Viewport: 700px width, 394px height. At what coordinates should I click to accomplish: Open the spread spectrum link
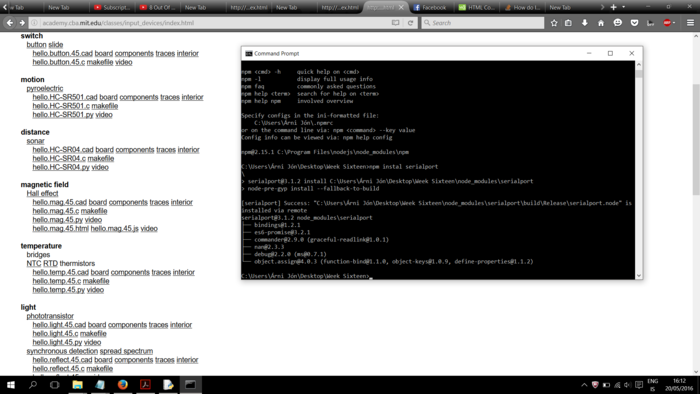[126, 351]
